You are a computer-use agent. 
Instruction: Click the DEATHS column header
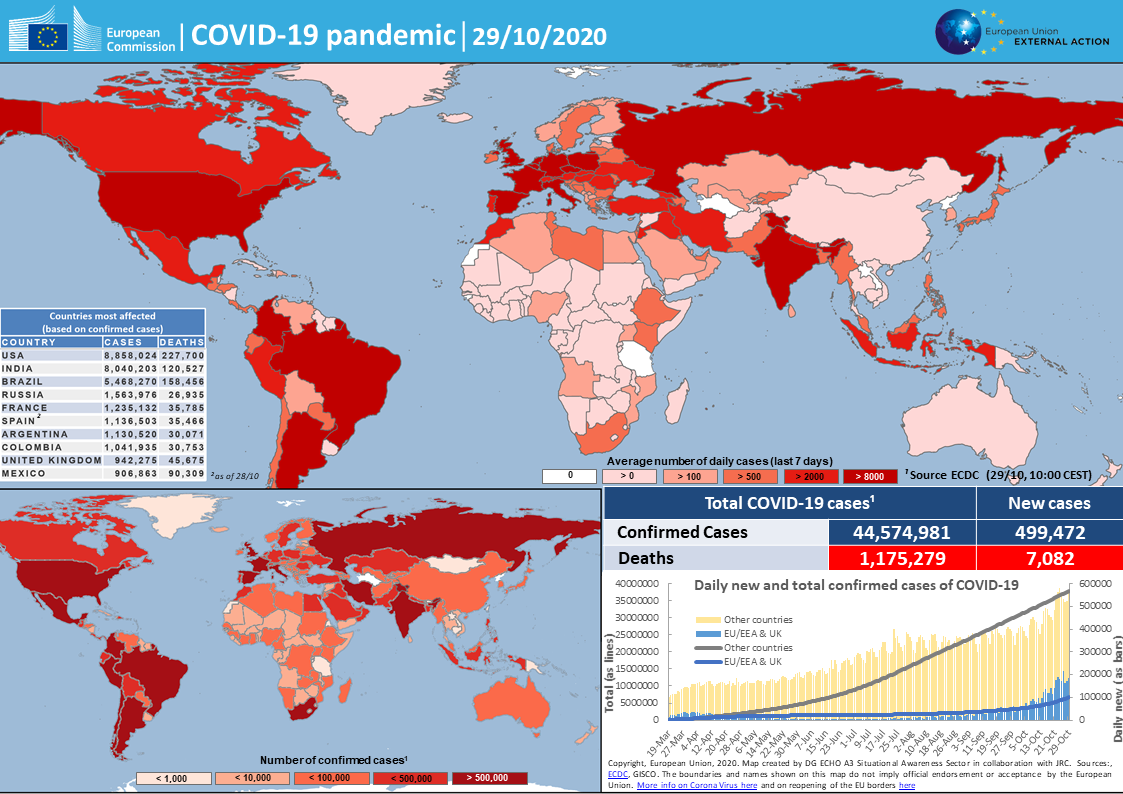[x=181, y=342]
